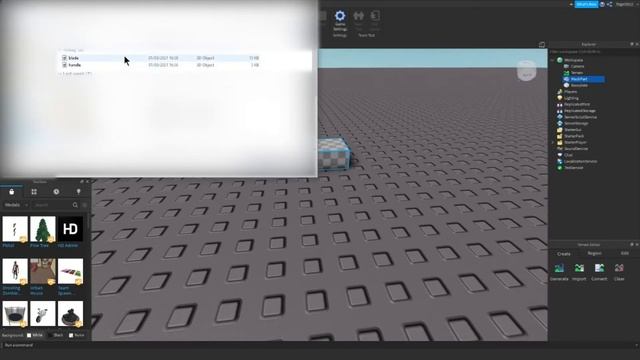This screenshot has width=640, height=360.
Task: Select the Pine Tree model thumbnail
Action: [x=43, y=229]
